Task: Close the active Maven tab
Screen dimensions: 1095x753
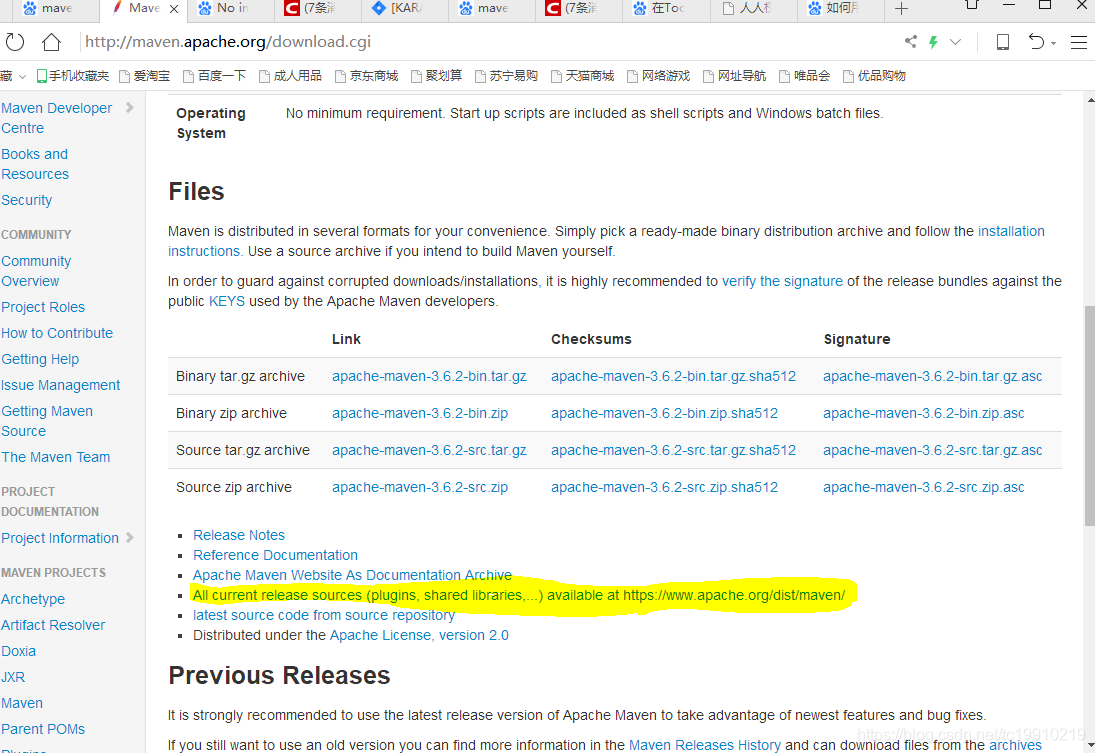Action: click(x=174, y=8)
